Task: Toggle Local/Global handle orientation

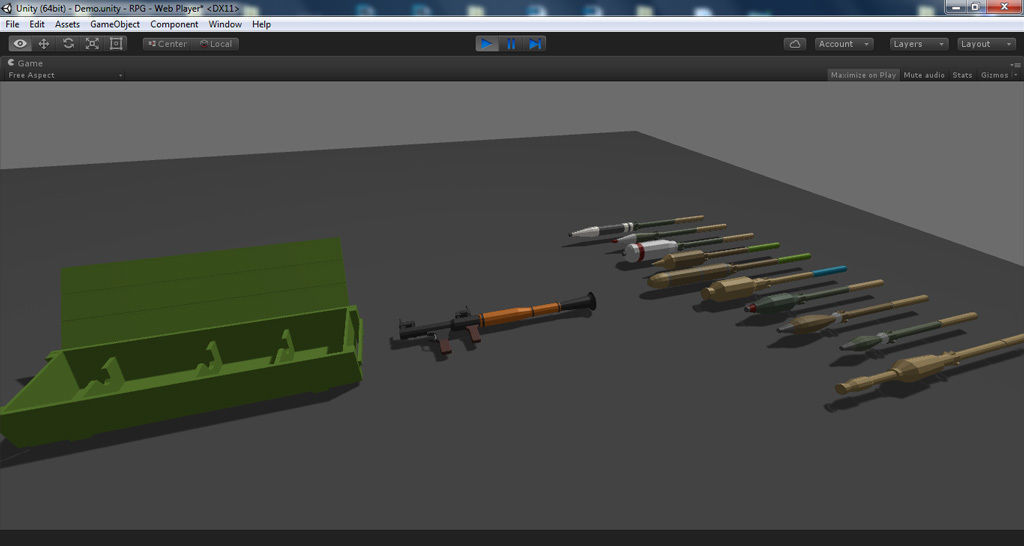Action: click(x=216, y=44)
